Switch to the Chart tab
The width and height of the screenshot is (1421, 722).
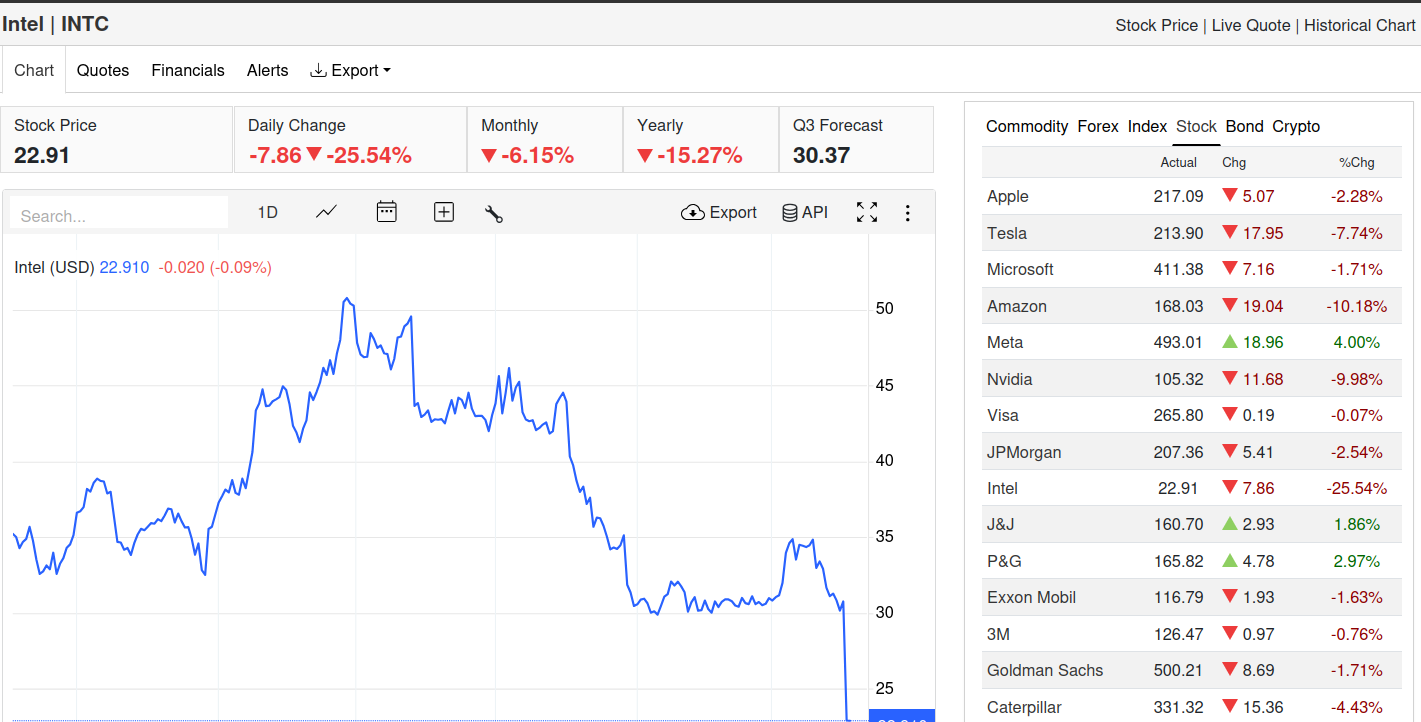point(34,70)
